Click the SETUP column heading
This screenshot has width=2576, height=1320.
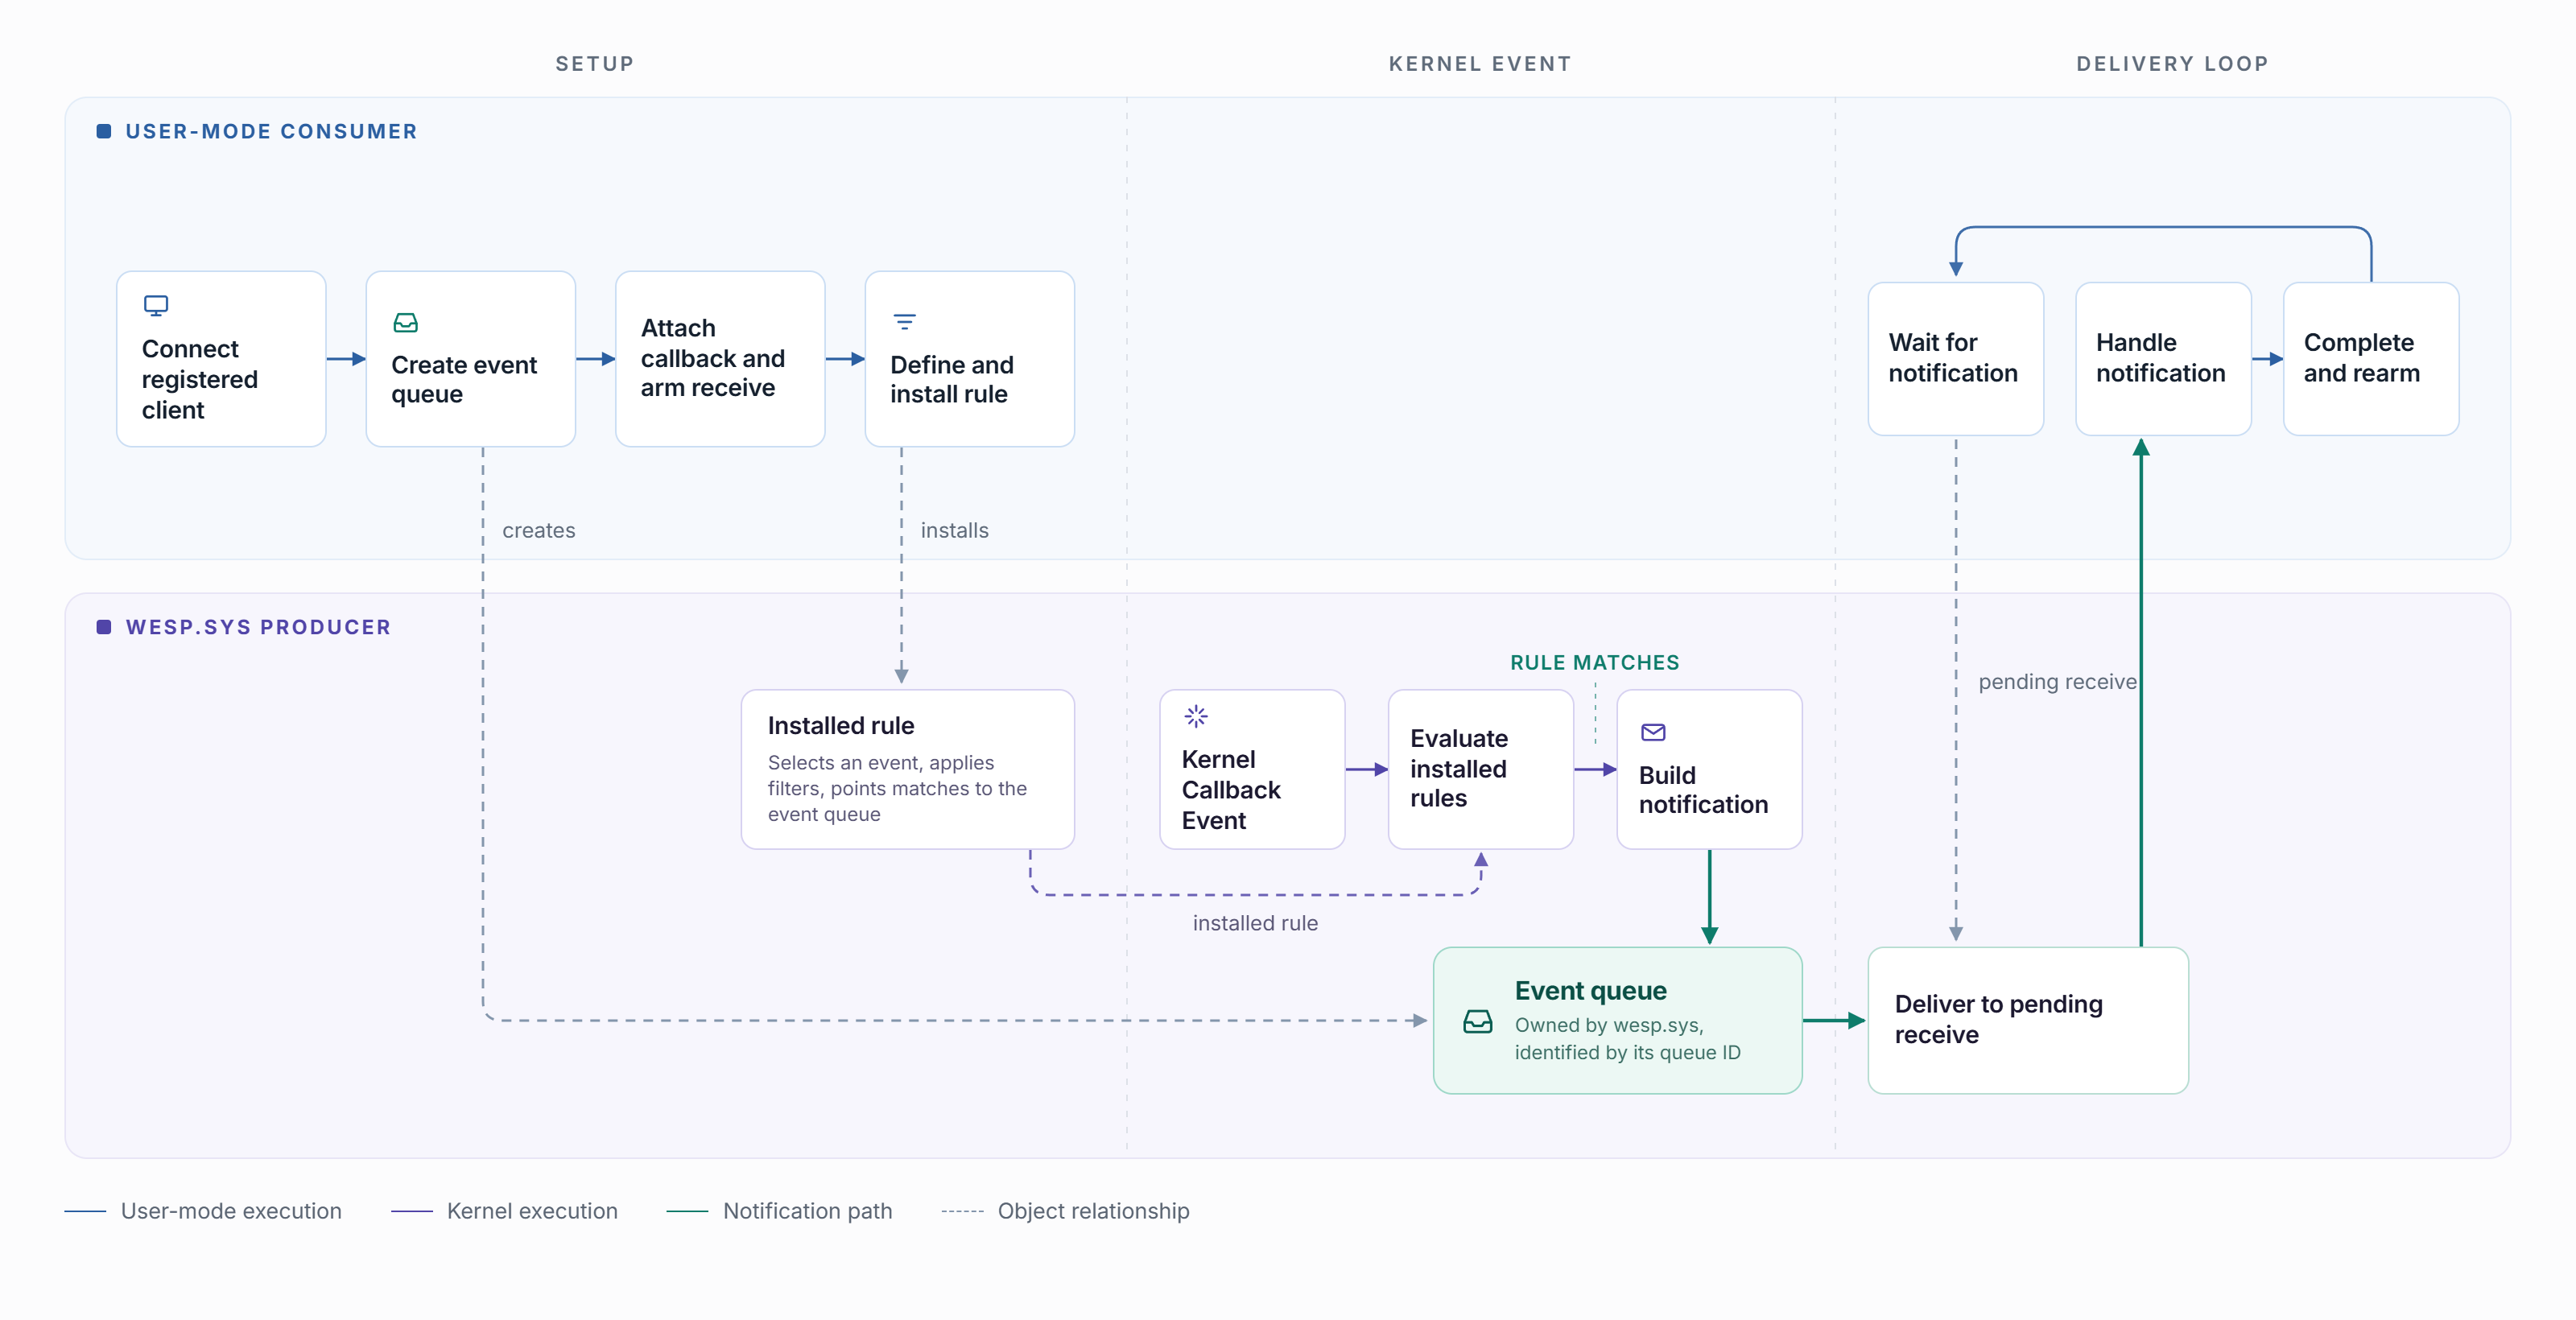[x=595, y=64]
